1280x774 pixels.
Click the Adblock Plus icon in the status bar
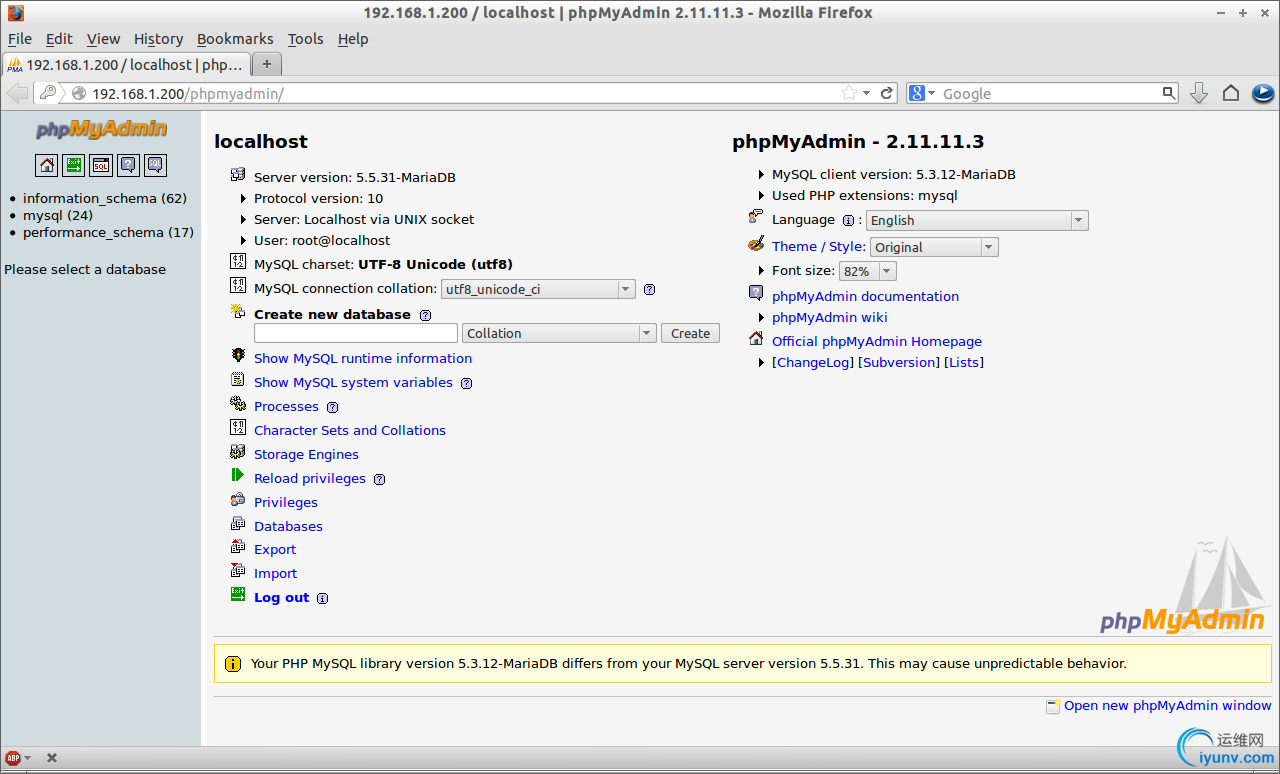tap(13, 758)
